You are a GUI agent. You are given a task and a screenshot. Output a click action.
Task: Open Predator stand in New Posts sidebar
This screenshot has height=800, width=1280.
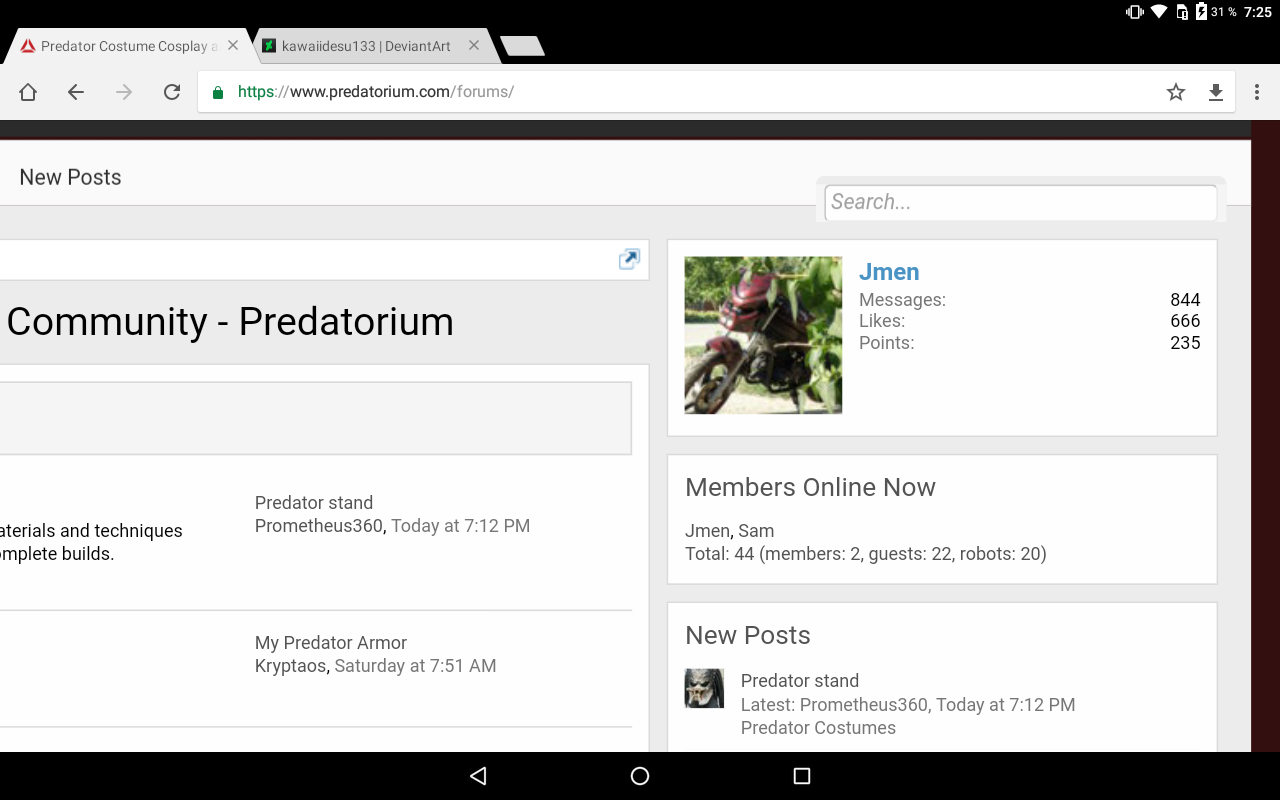pos(800,681)
